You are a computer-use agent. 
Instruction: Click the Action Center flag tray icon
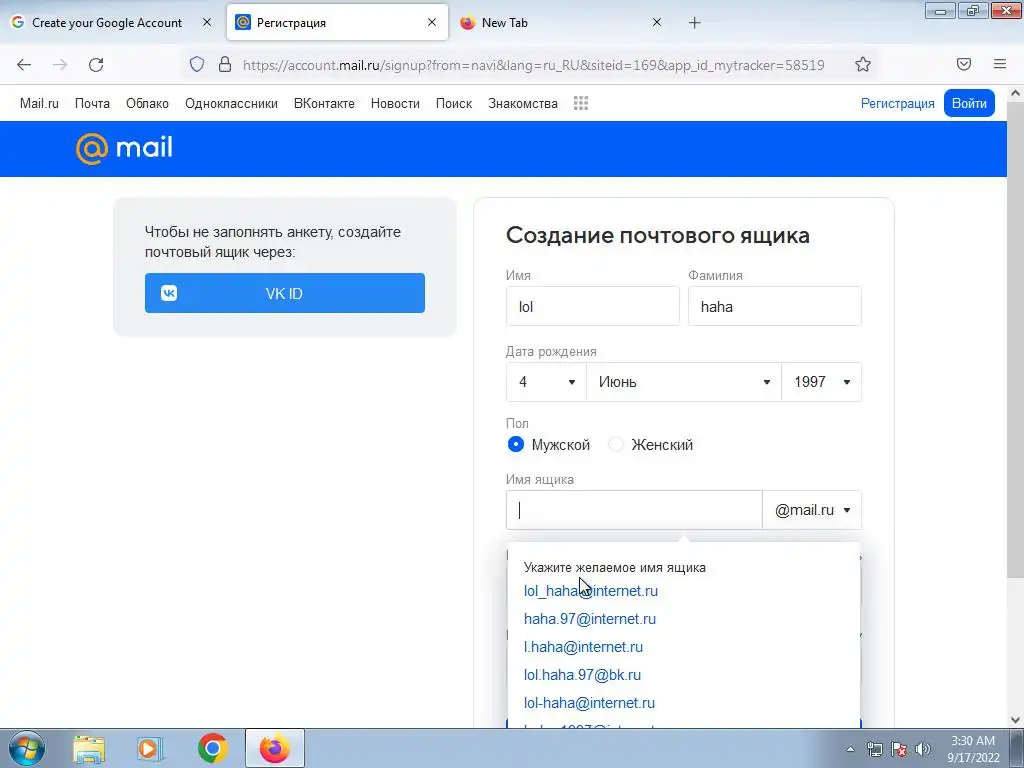(x=899, y=749)
